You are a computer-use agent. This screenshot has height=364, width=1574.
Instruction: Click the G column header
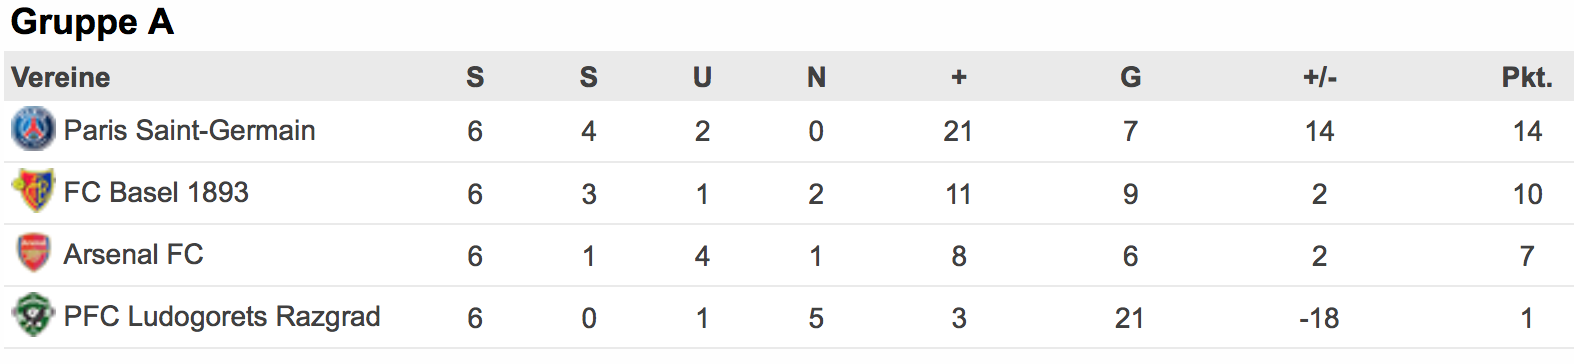1130,77
